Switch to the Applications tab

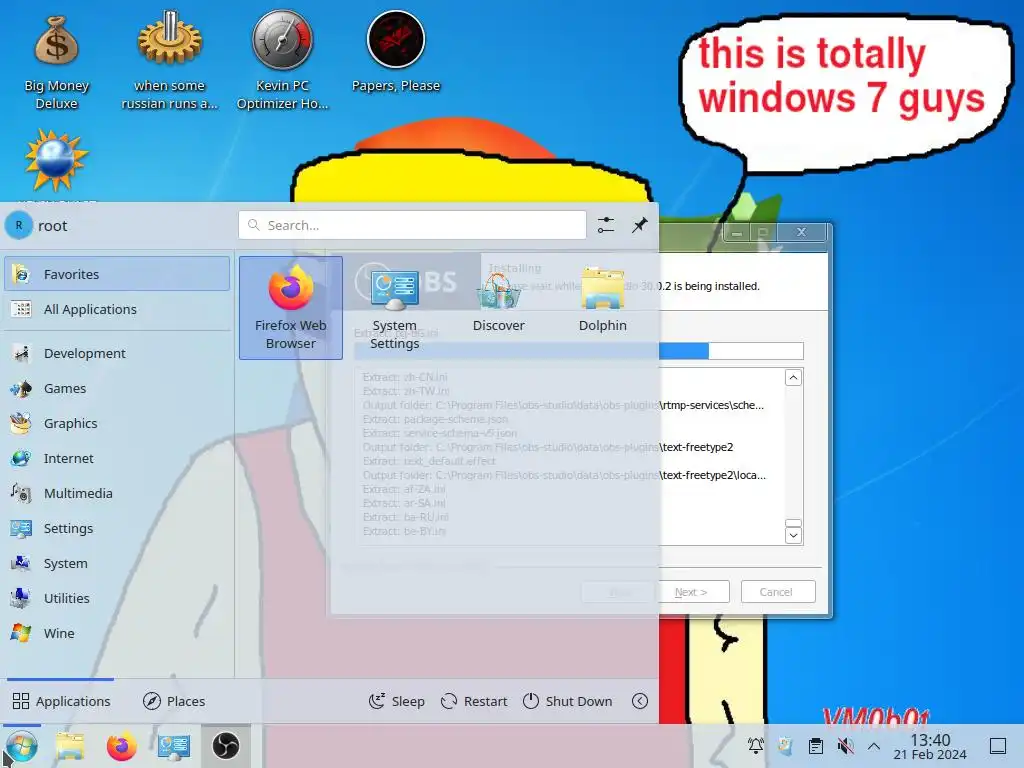61,701
